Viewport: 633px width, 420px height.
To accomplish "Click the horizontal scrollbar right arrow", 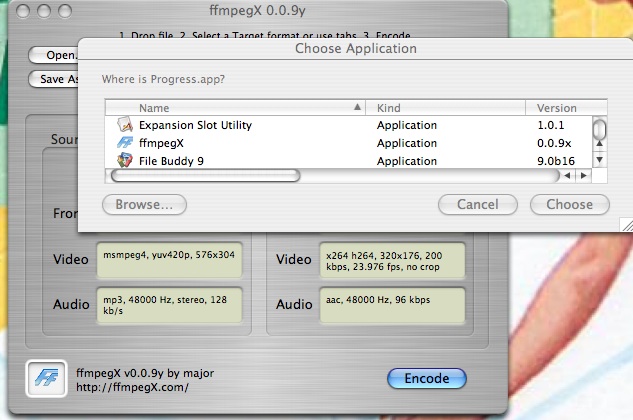I will coord(583,175).
